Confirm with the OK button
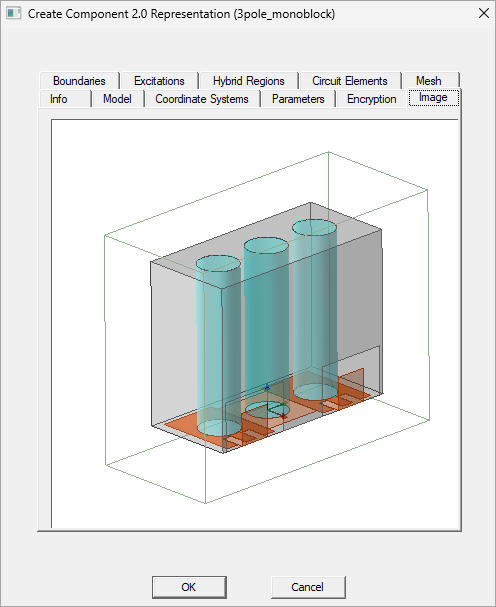Viewport: 496px width, 607px height. point(189,587)
